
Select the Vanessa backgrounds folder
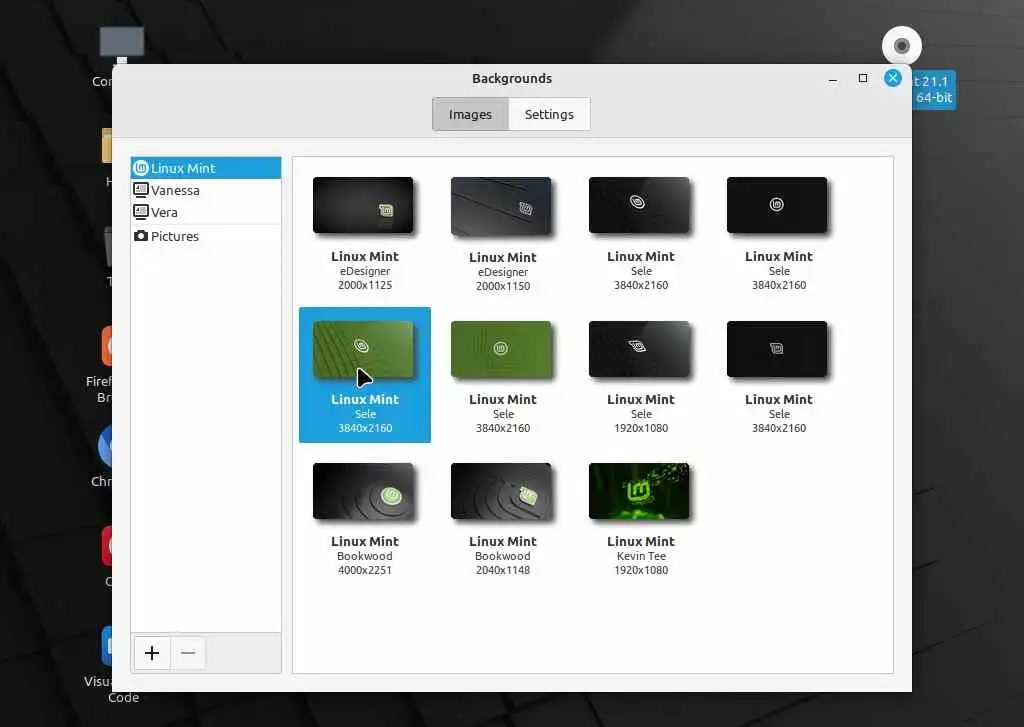point(206,190)
